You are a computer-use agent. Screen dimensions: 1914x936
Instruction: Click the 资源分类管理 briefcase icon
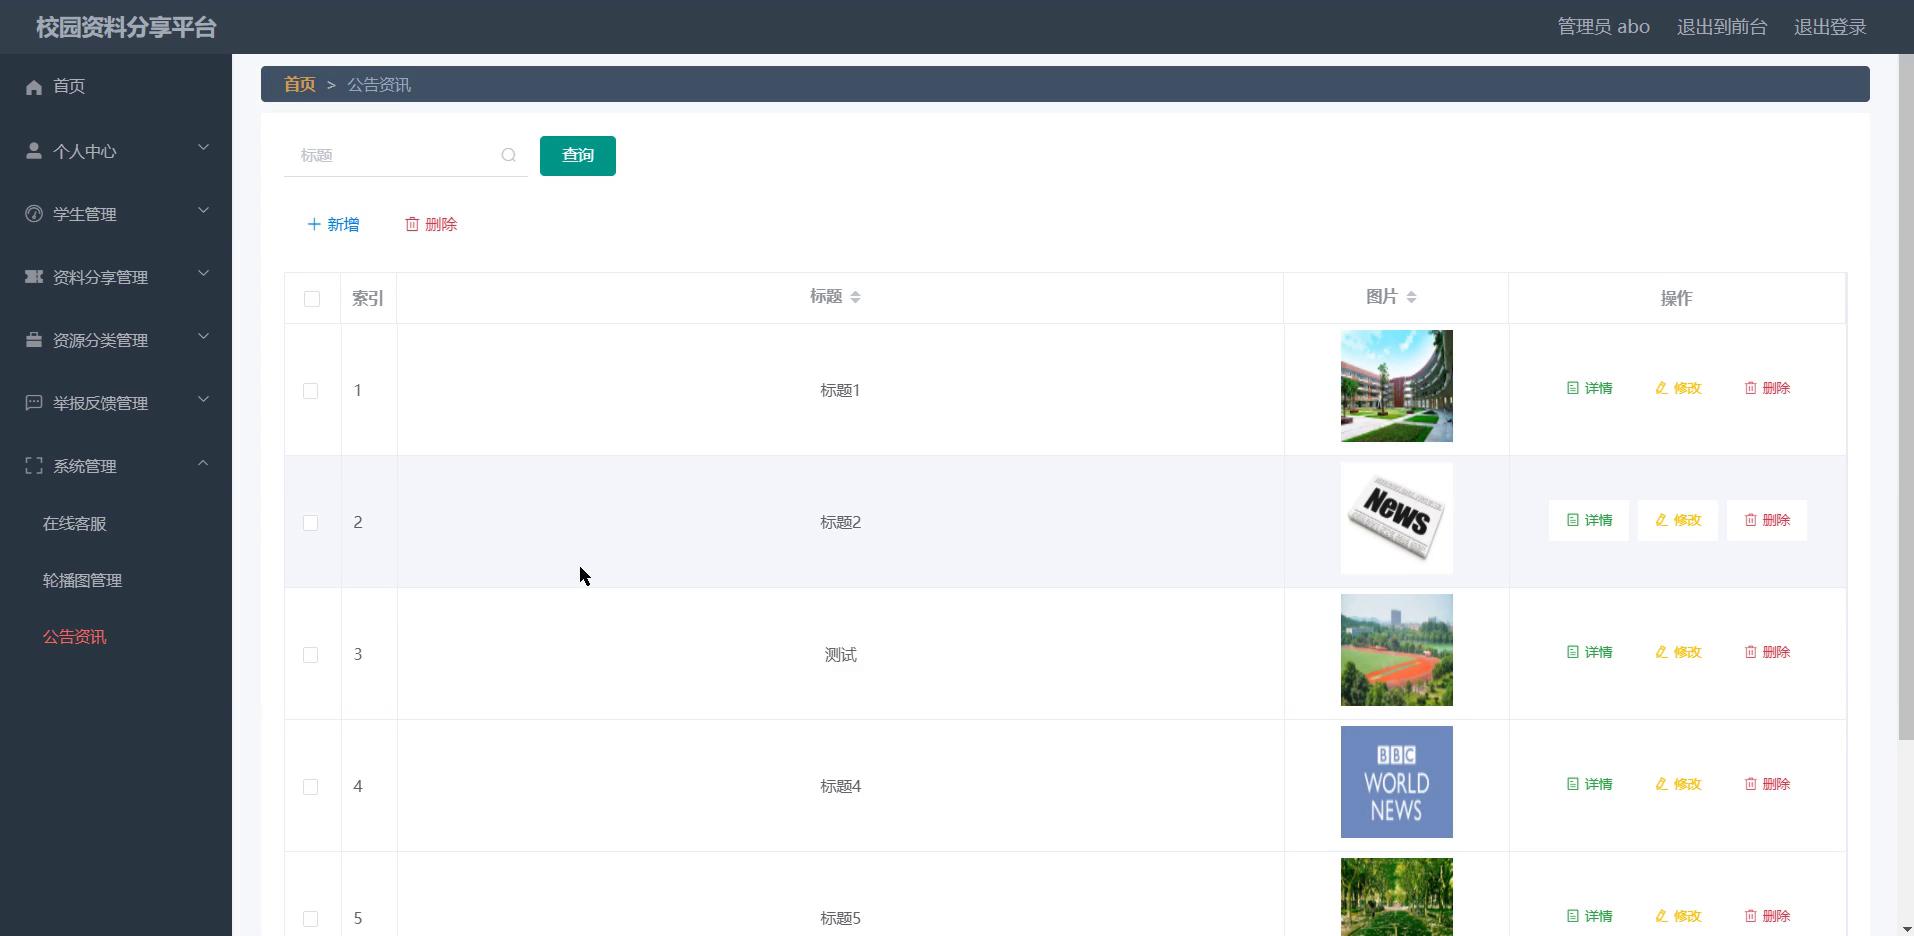[x=34, y=340]
